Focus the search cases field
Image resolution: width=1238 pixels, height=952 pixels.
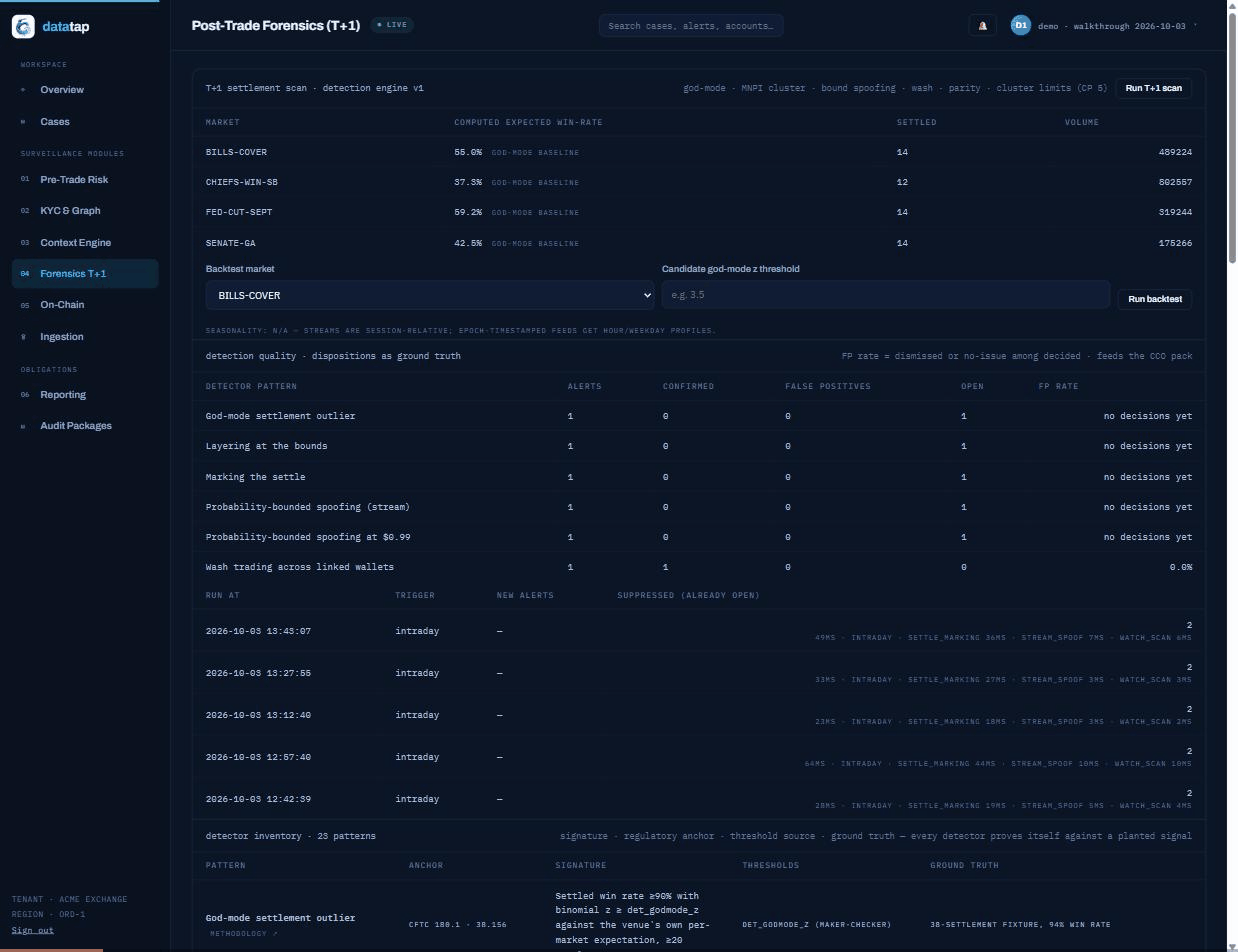pyautogui.click(x=691, y=26)
